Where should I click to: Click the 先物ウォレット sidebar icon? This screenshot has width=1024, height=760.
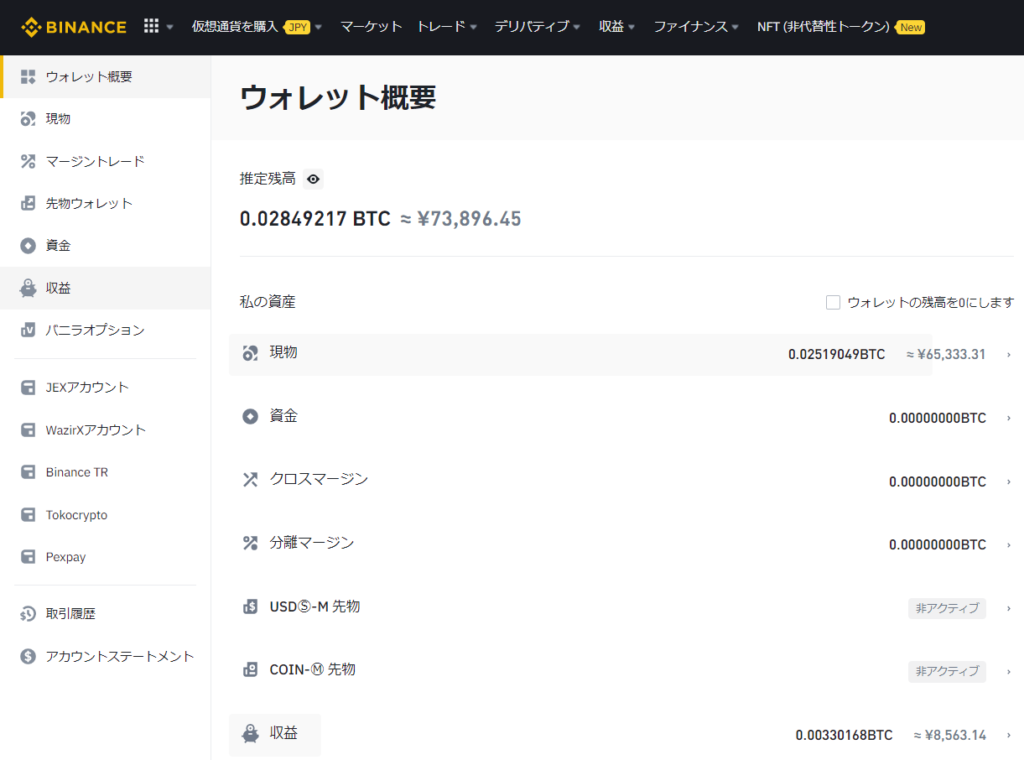click(28, 203)
